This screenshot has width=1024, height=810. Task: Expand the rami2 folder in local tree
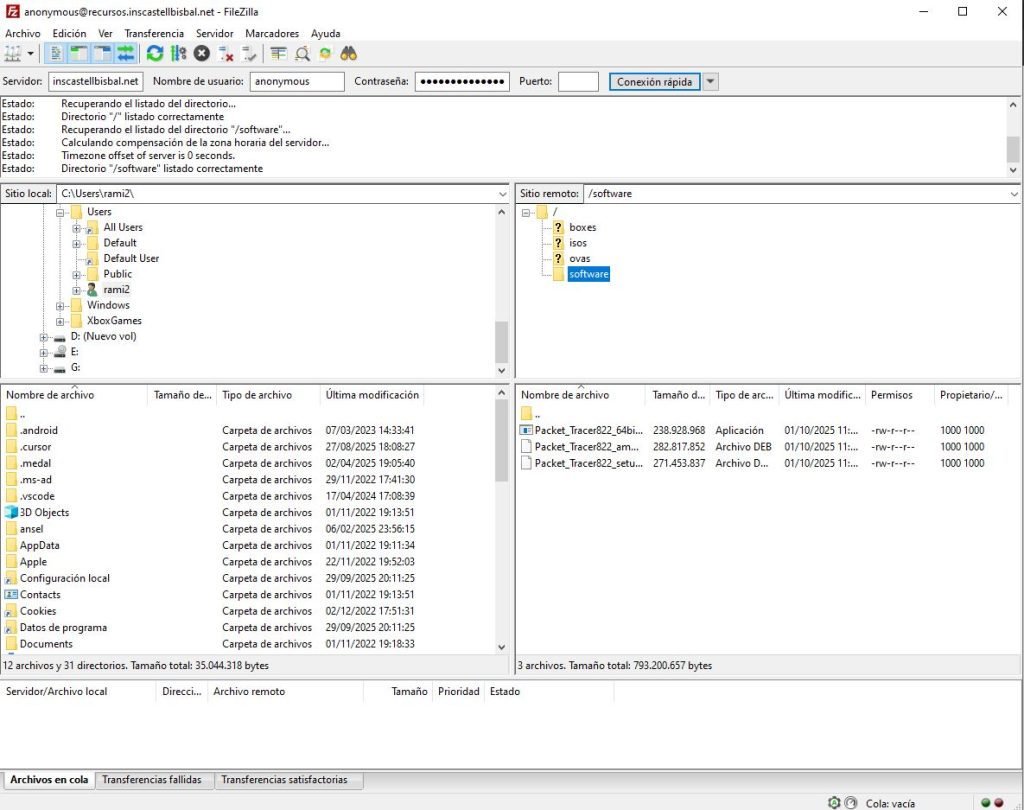pos(77,290)
